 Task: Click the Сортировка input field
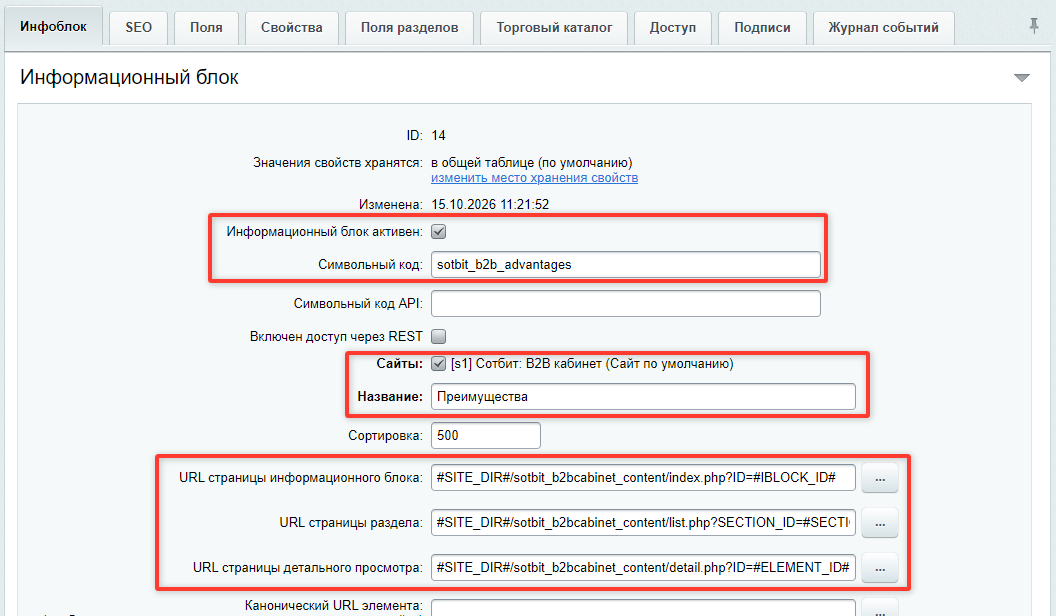486,436
